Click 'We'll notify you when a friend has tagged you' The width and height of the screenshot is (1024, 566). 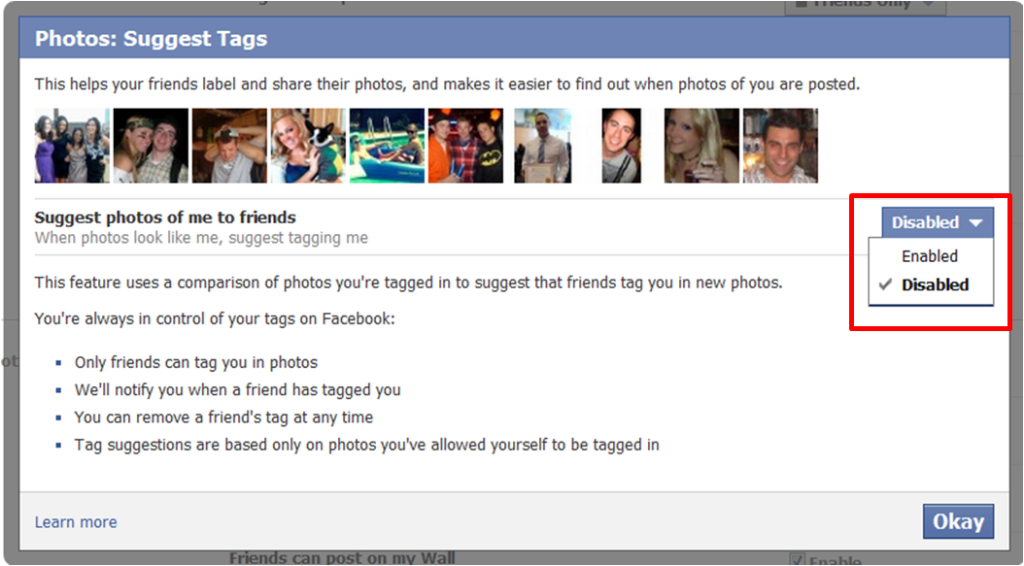(x=238, y=390)
